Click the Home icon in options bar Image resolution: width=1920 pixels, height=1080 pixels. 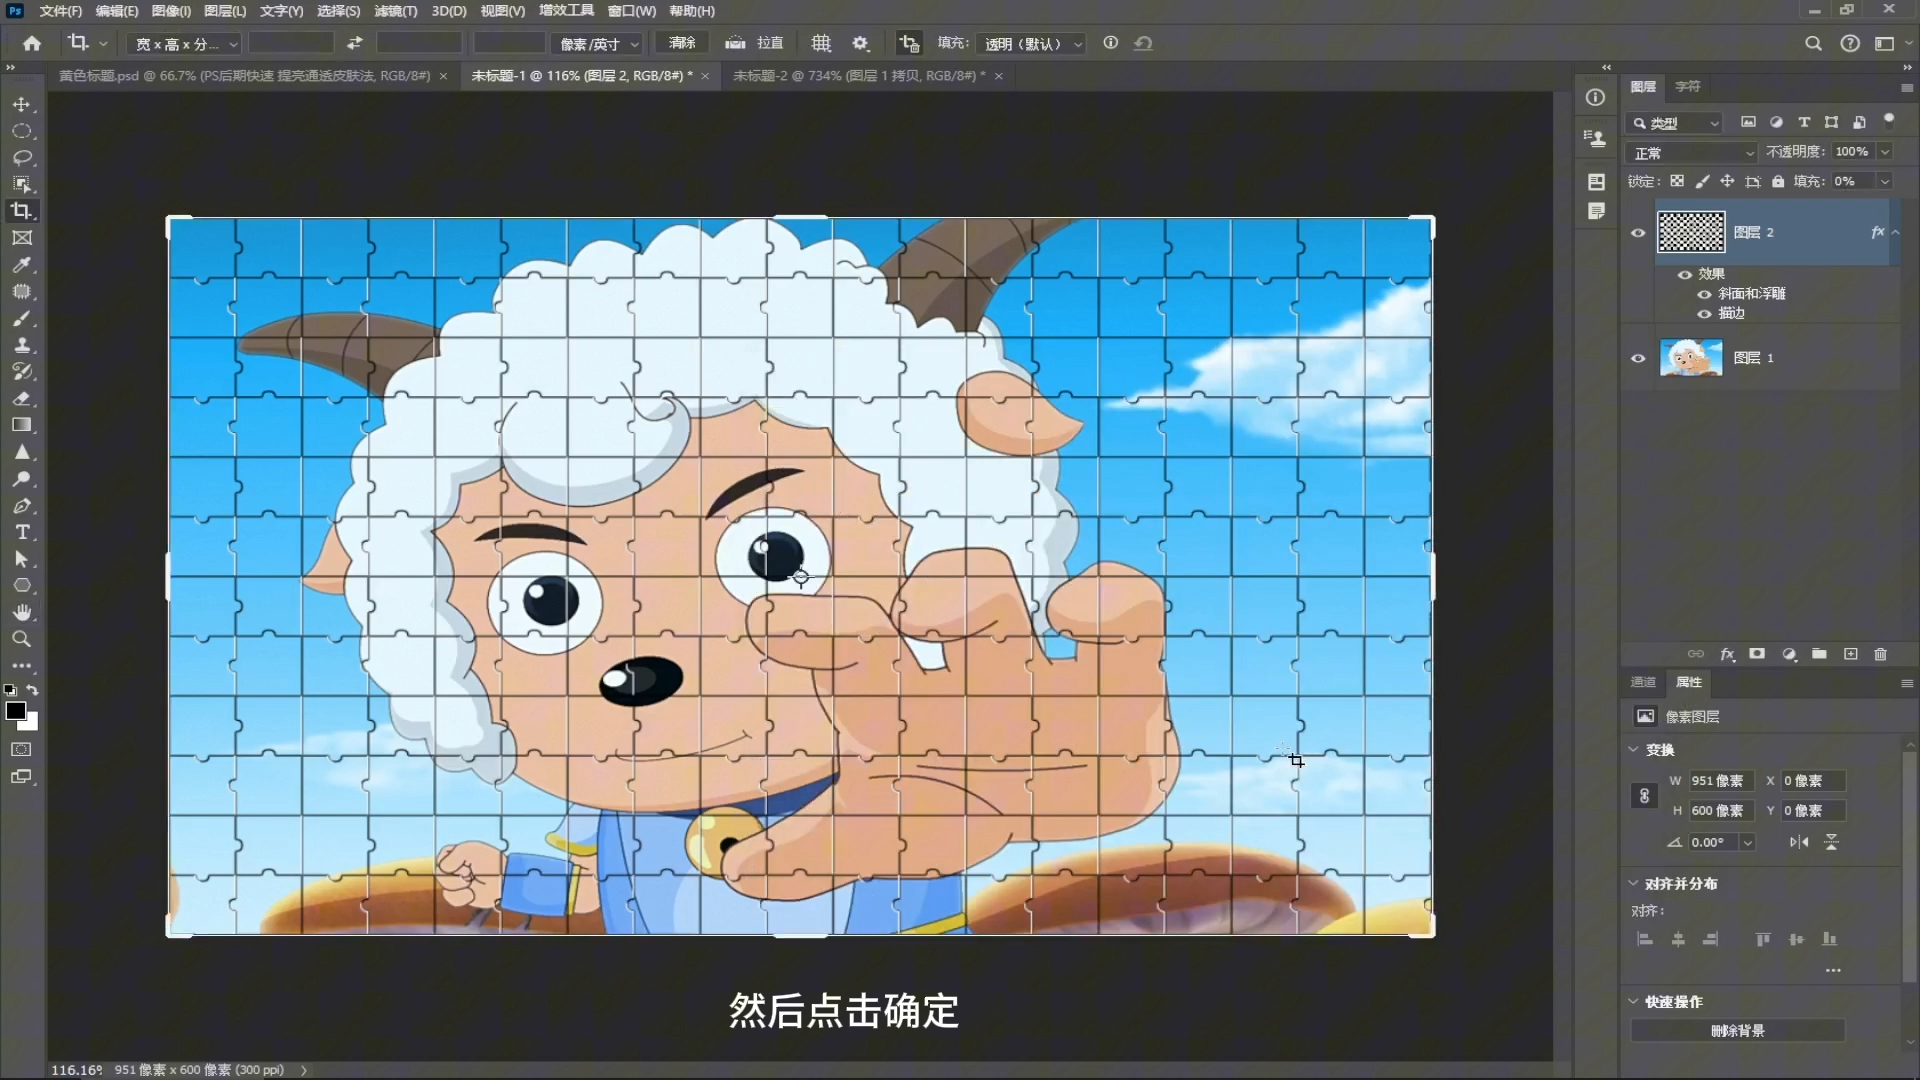pyautogui.click(x=32, y=43)
